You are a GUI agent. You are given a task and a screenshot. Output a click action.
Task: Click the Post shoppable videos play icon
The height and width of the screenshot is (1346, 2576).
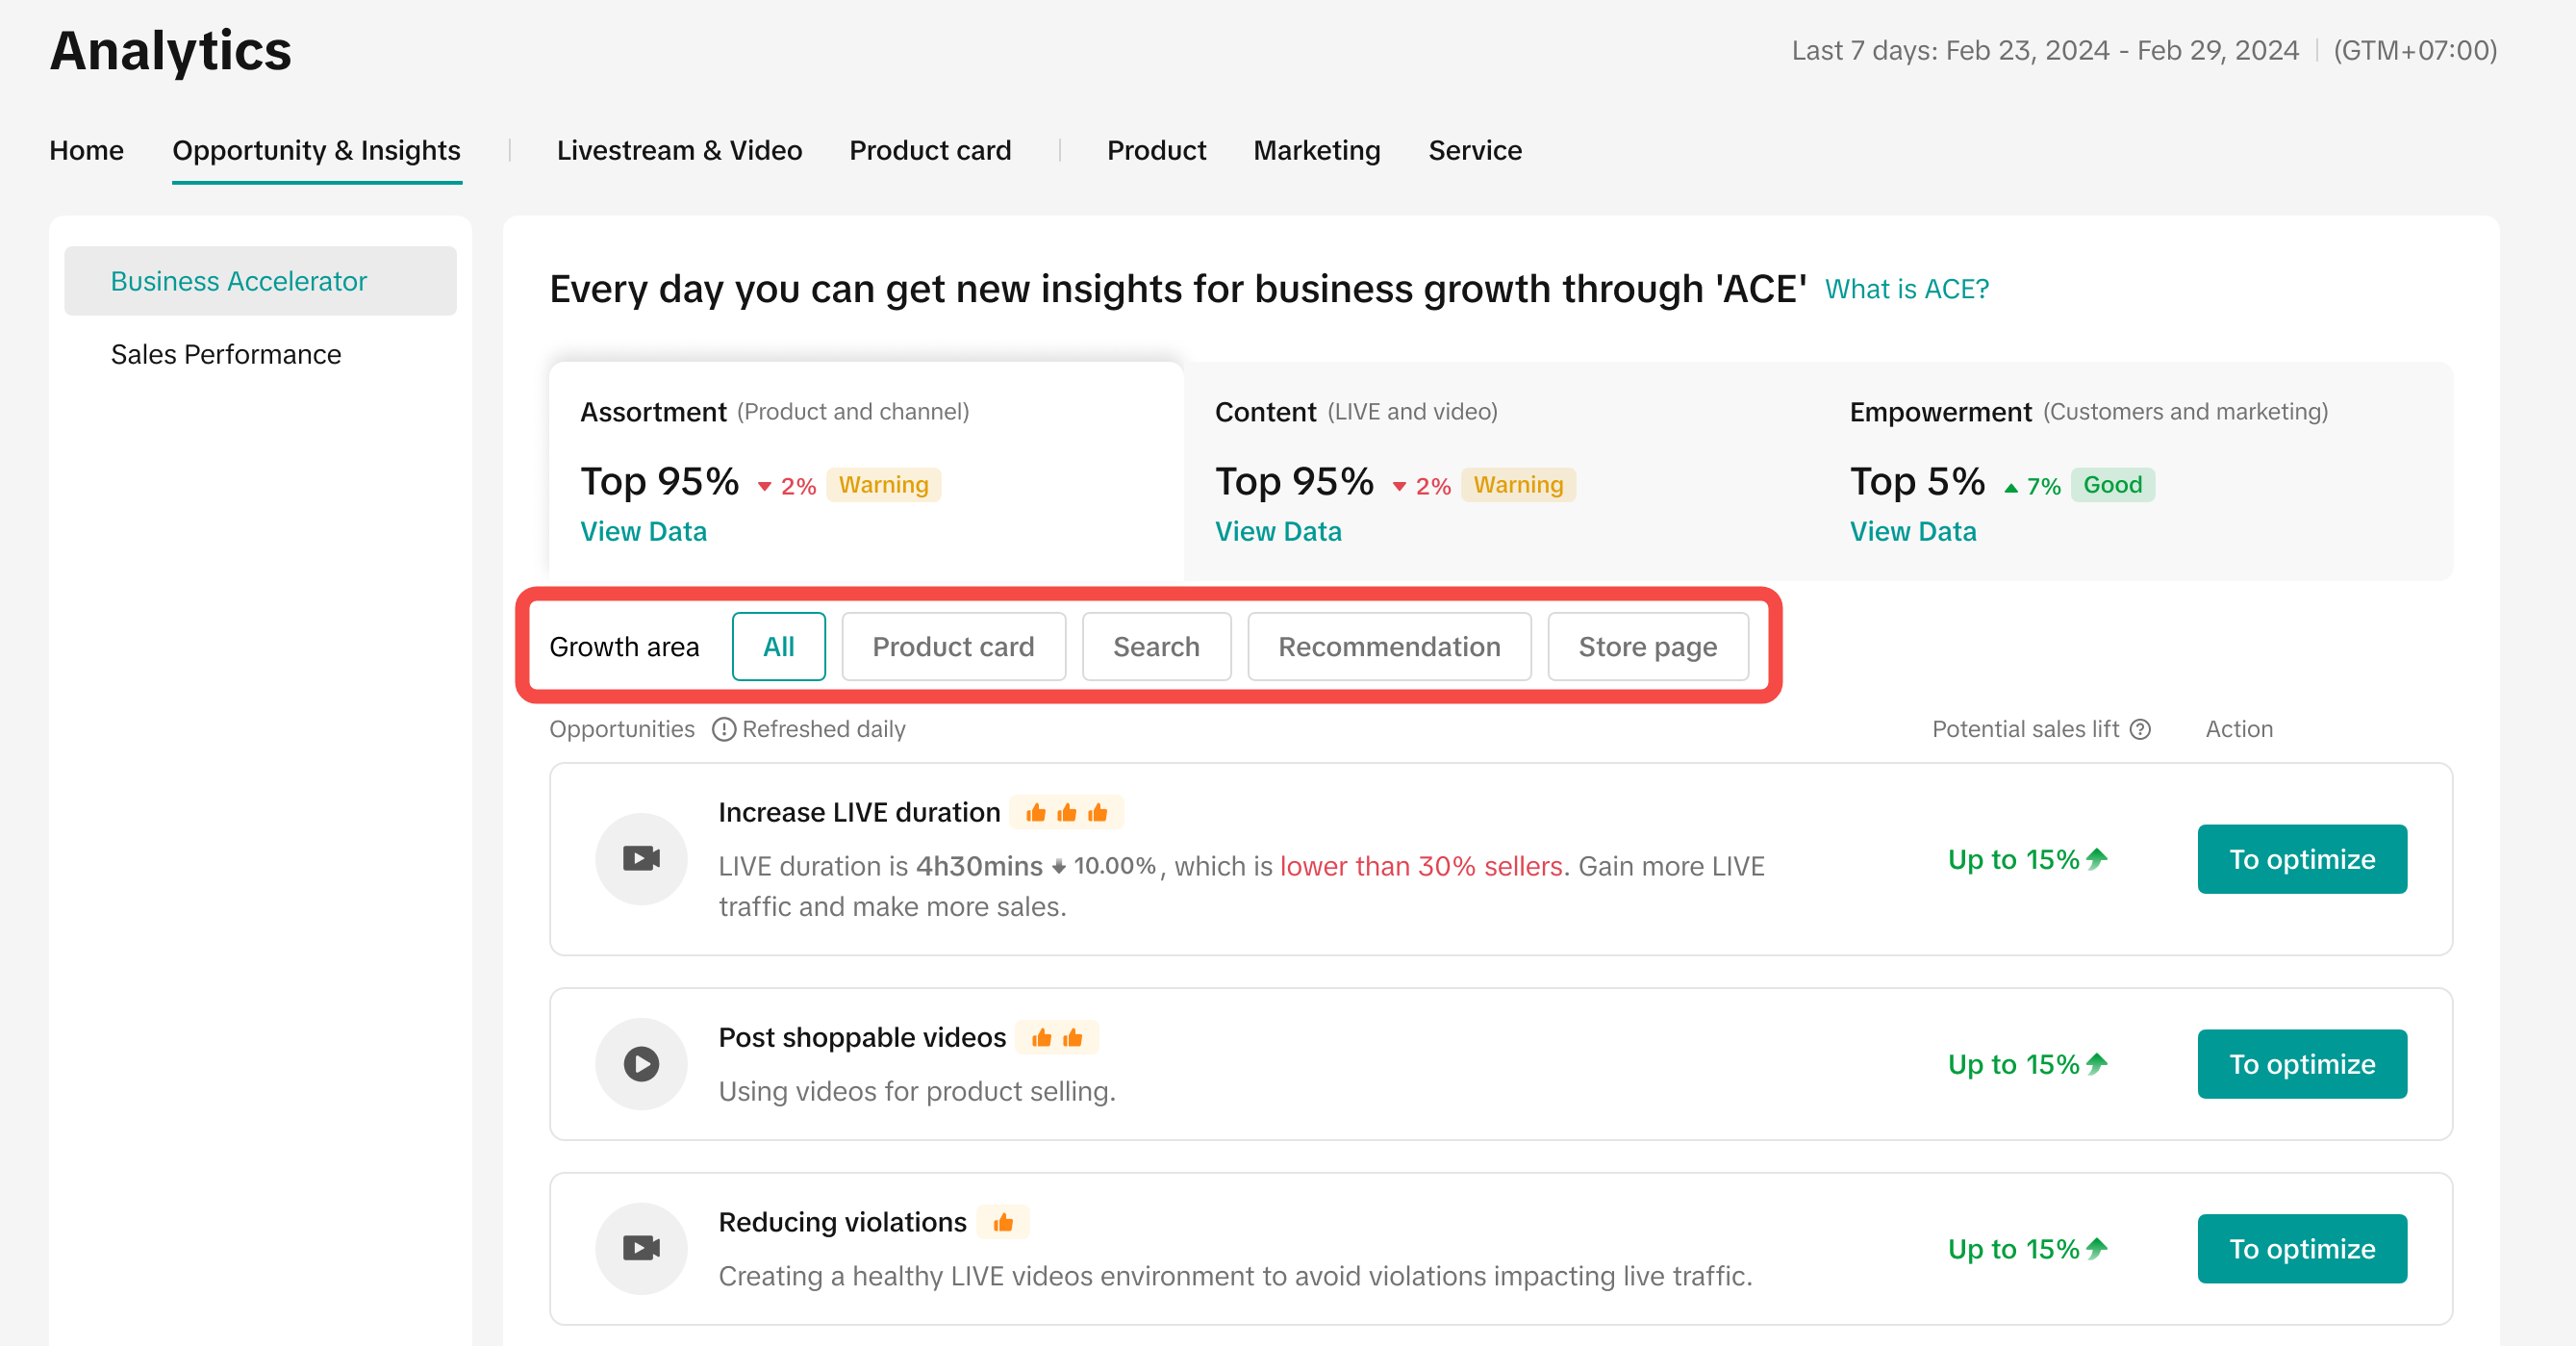(x=641, y=1063)
